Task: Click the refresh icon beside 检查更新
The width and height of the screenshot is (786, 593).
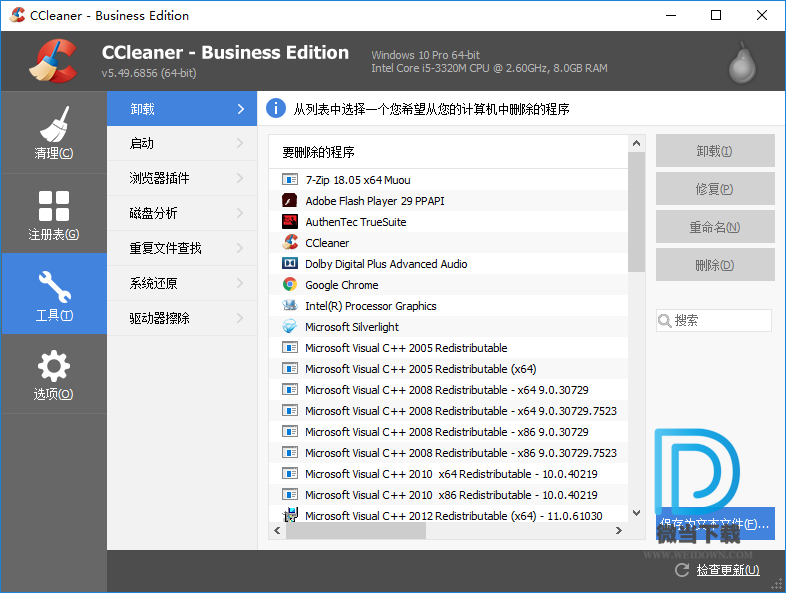Action: 682,570
